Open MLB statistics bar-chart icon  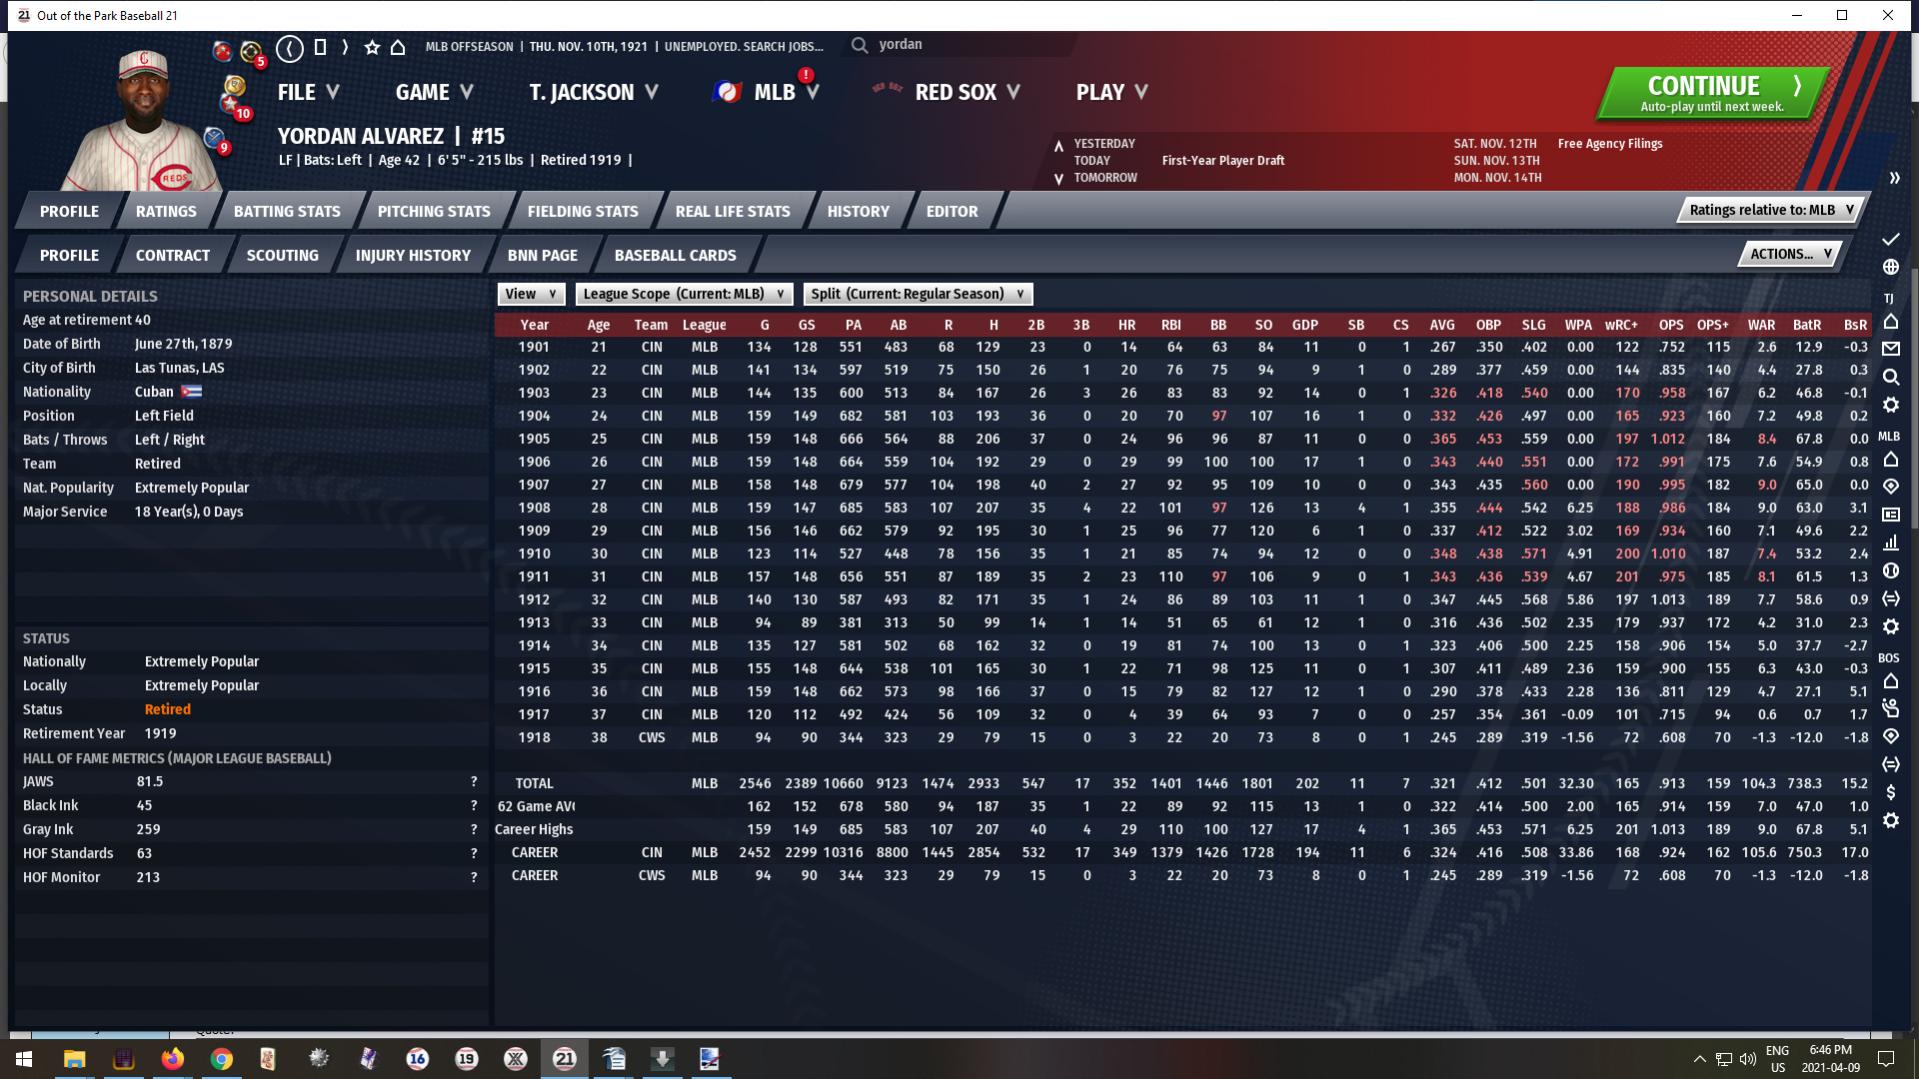click(x=1890, y=543)
